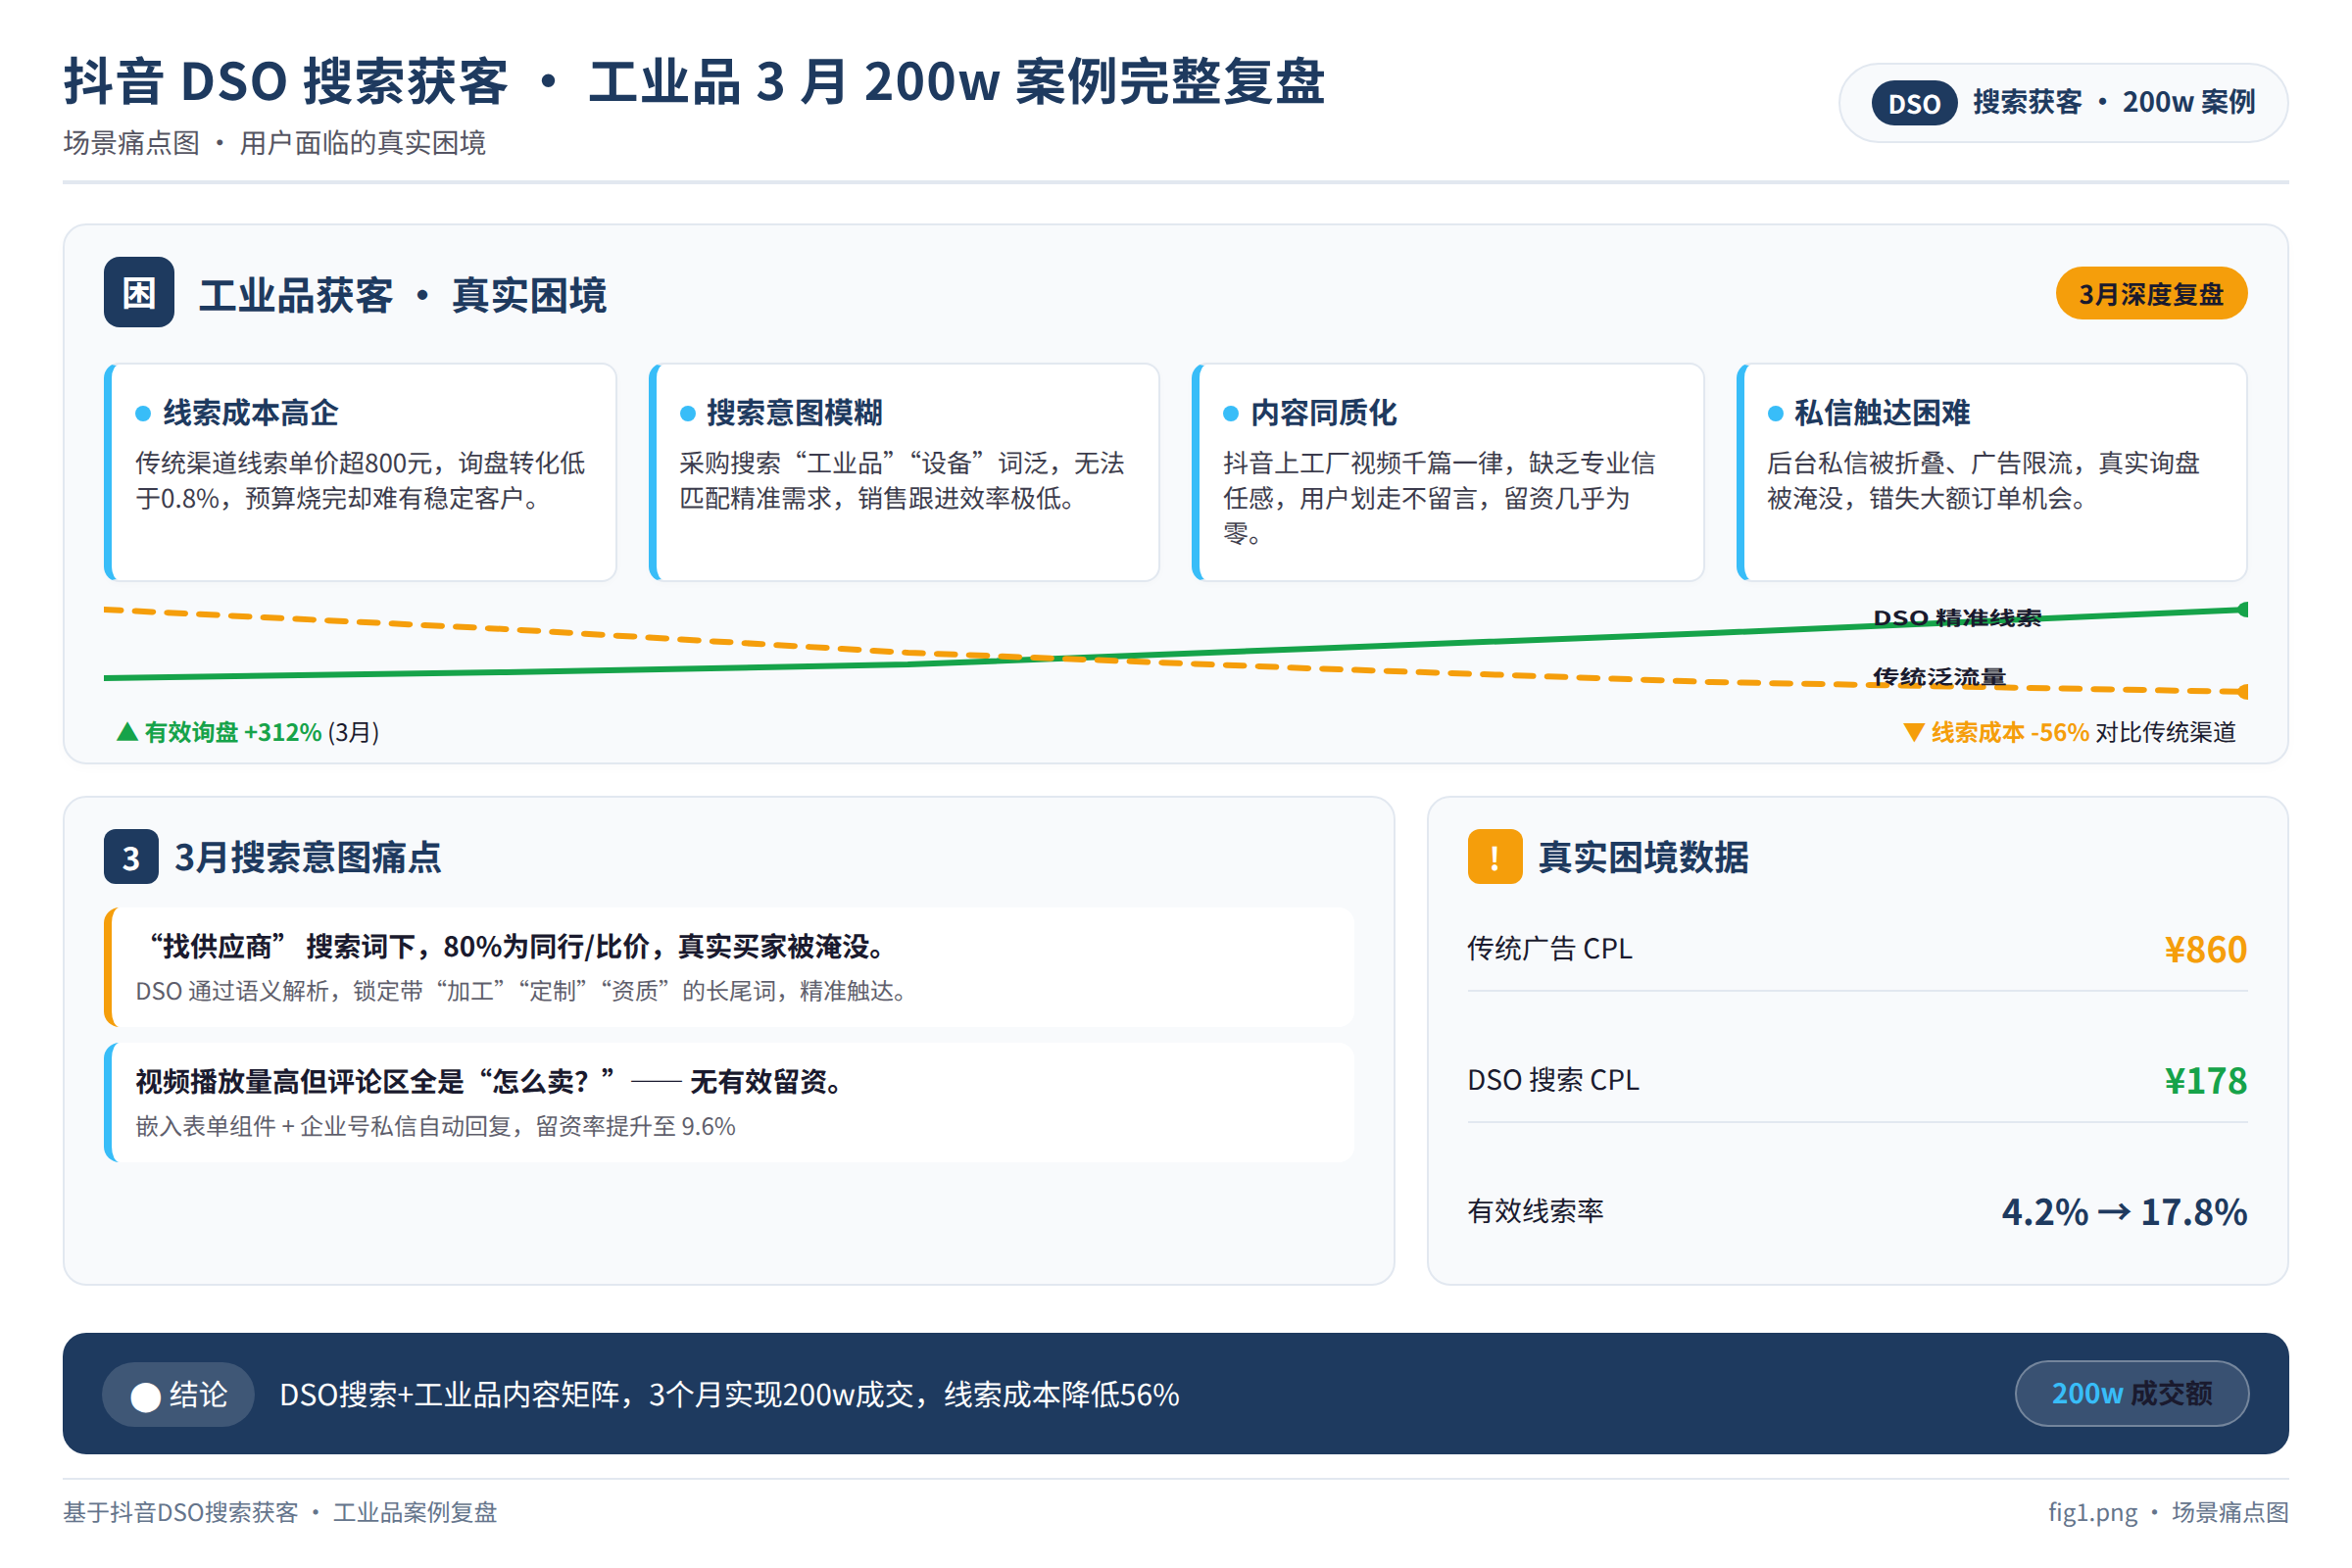
Task: Click the 有效线索率 row label
Action: (x=1535, y=1211)
